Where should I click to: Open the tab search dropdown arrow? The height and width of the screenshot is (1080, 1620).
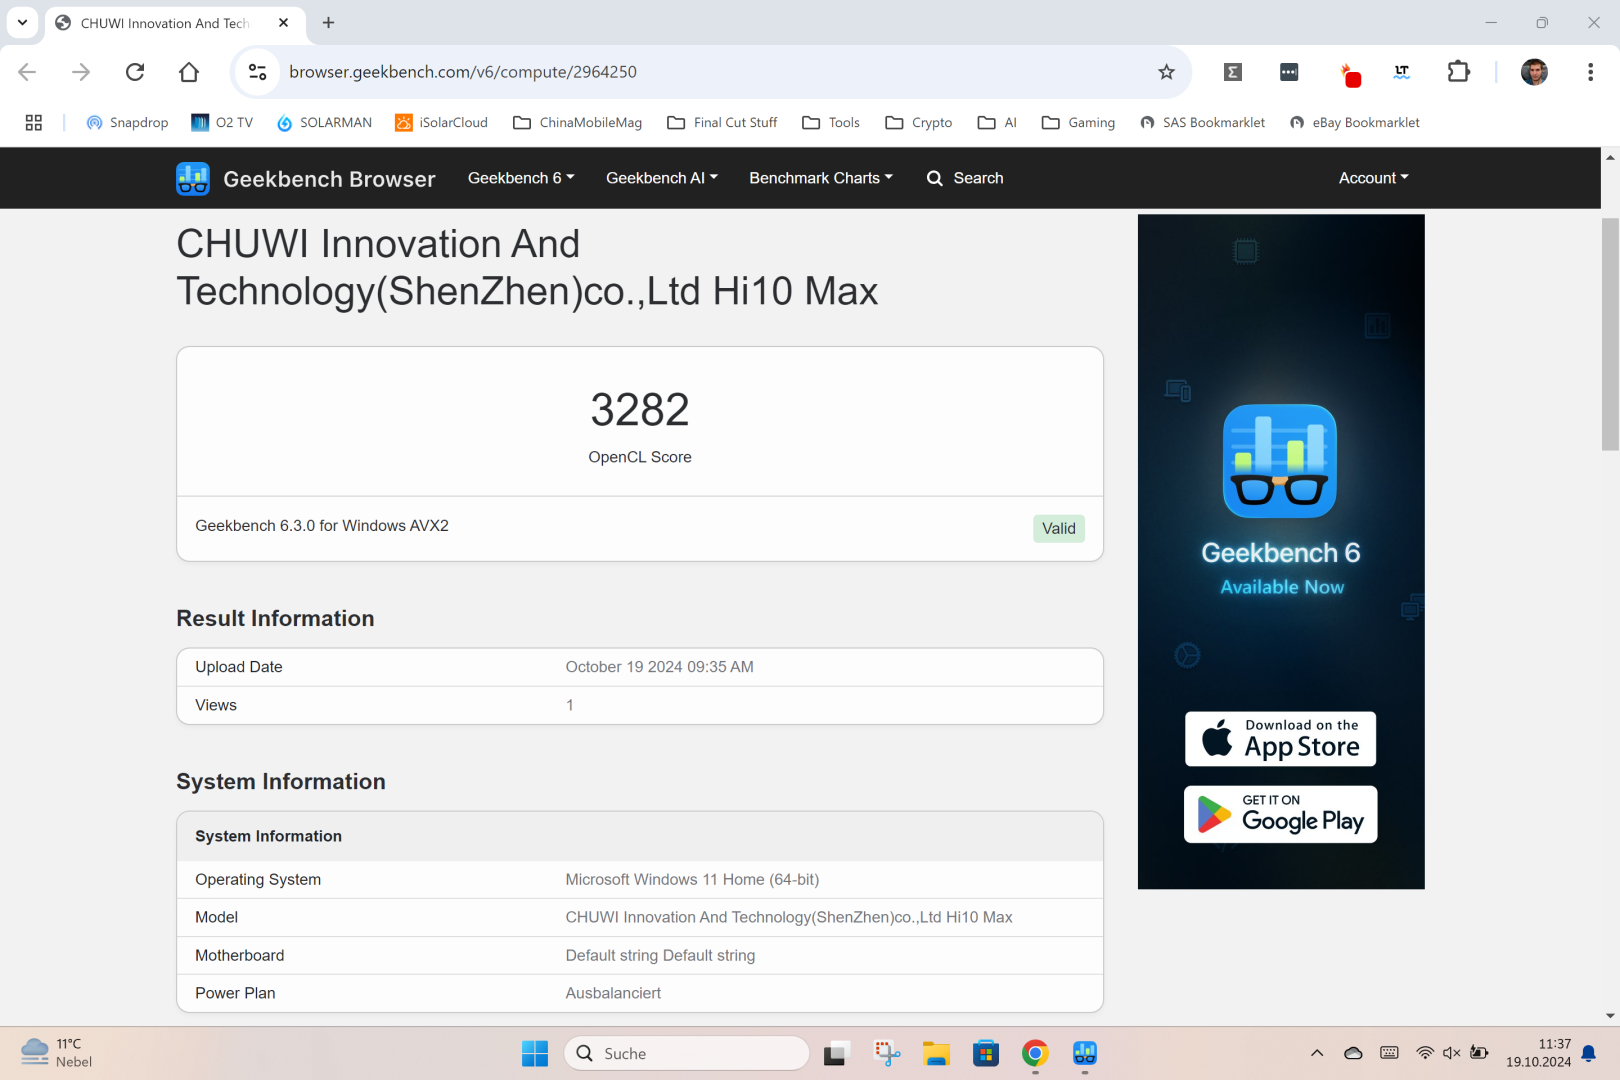pyautogui.click(x=22, y=22)
